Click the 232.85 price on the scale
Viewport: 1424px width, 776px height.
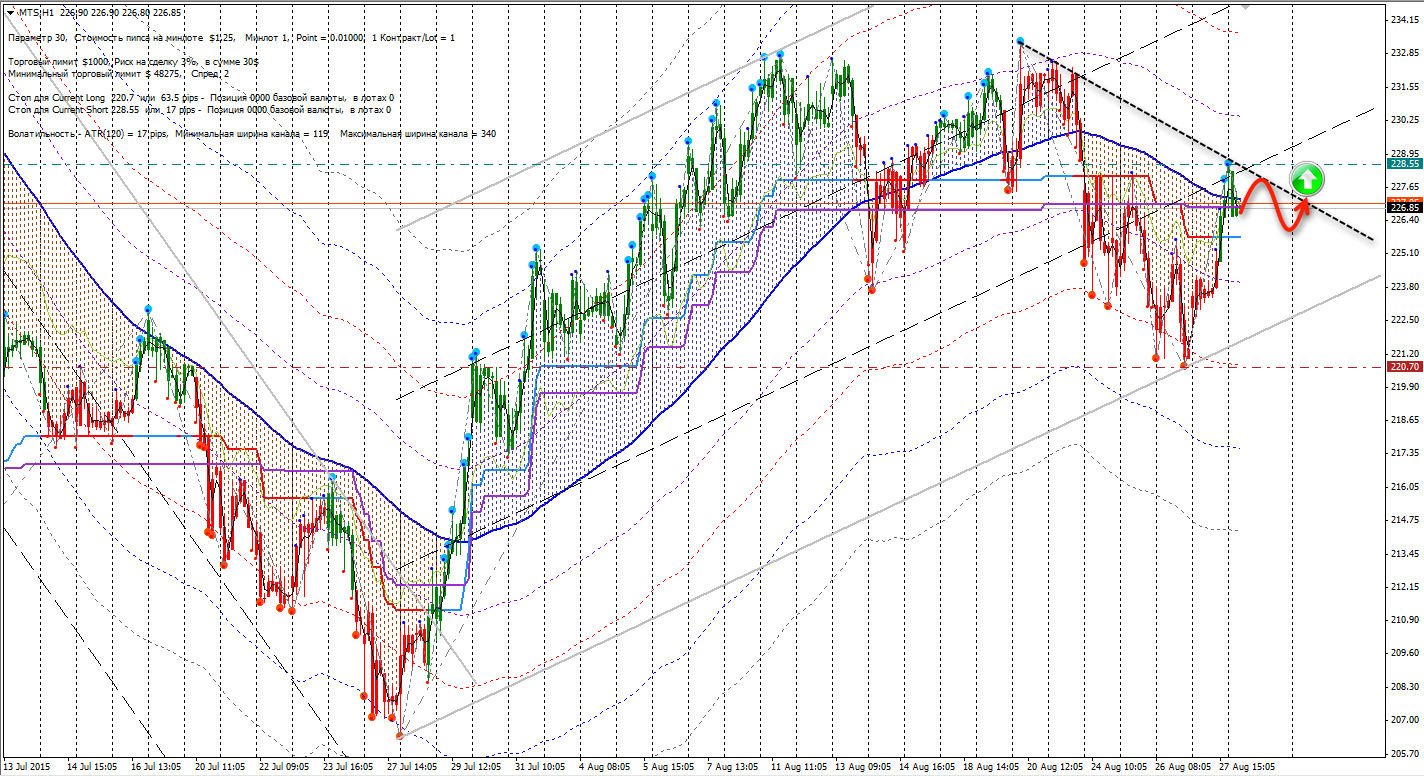(1404, 53)
